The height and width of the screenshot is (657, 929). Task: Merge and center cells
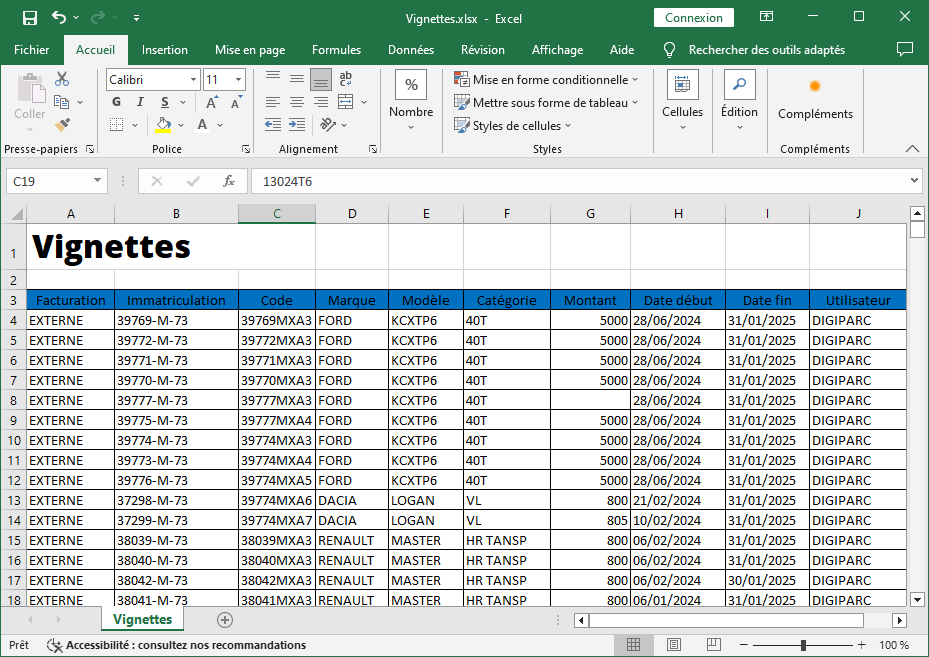[x=345, y=102]
